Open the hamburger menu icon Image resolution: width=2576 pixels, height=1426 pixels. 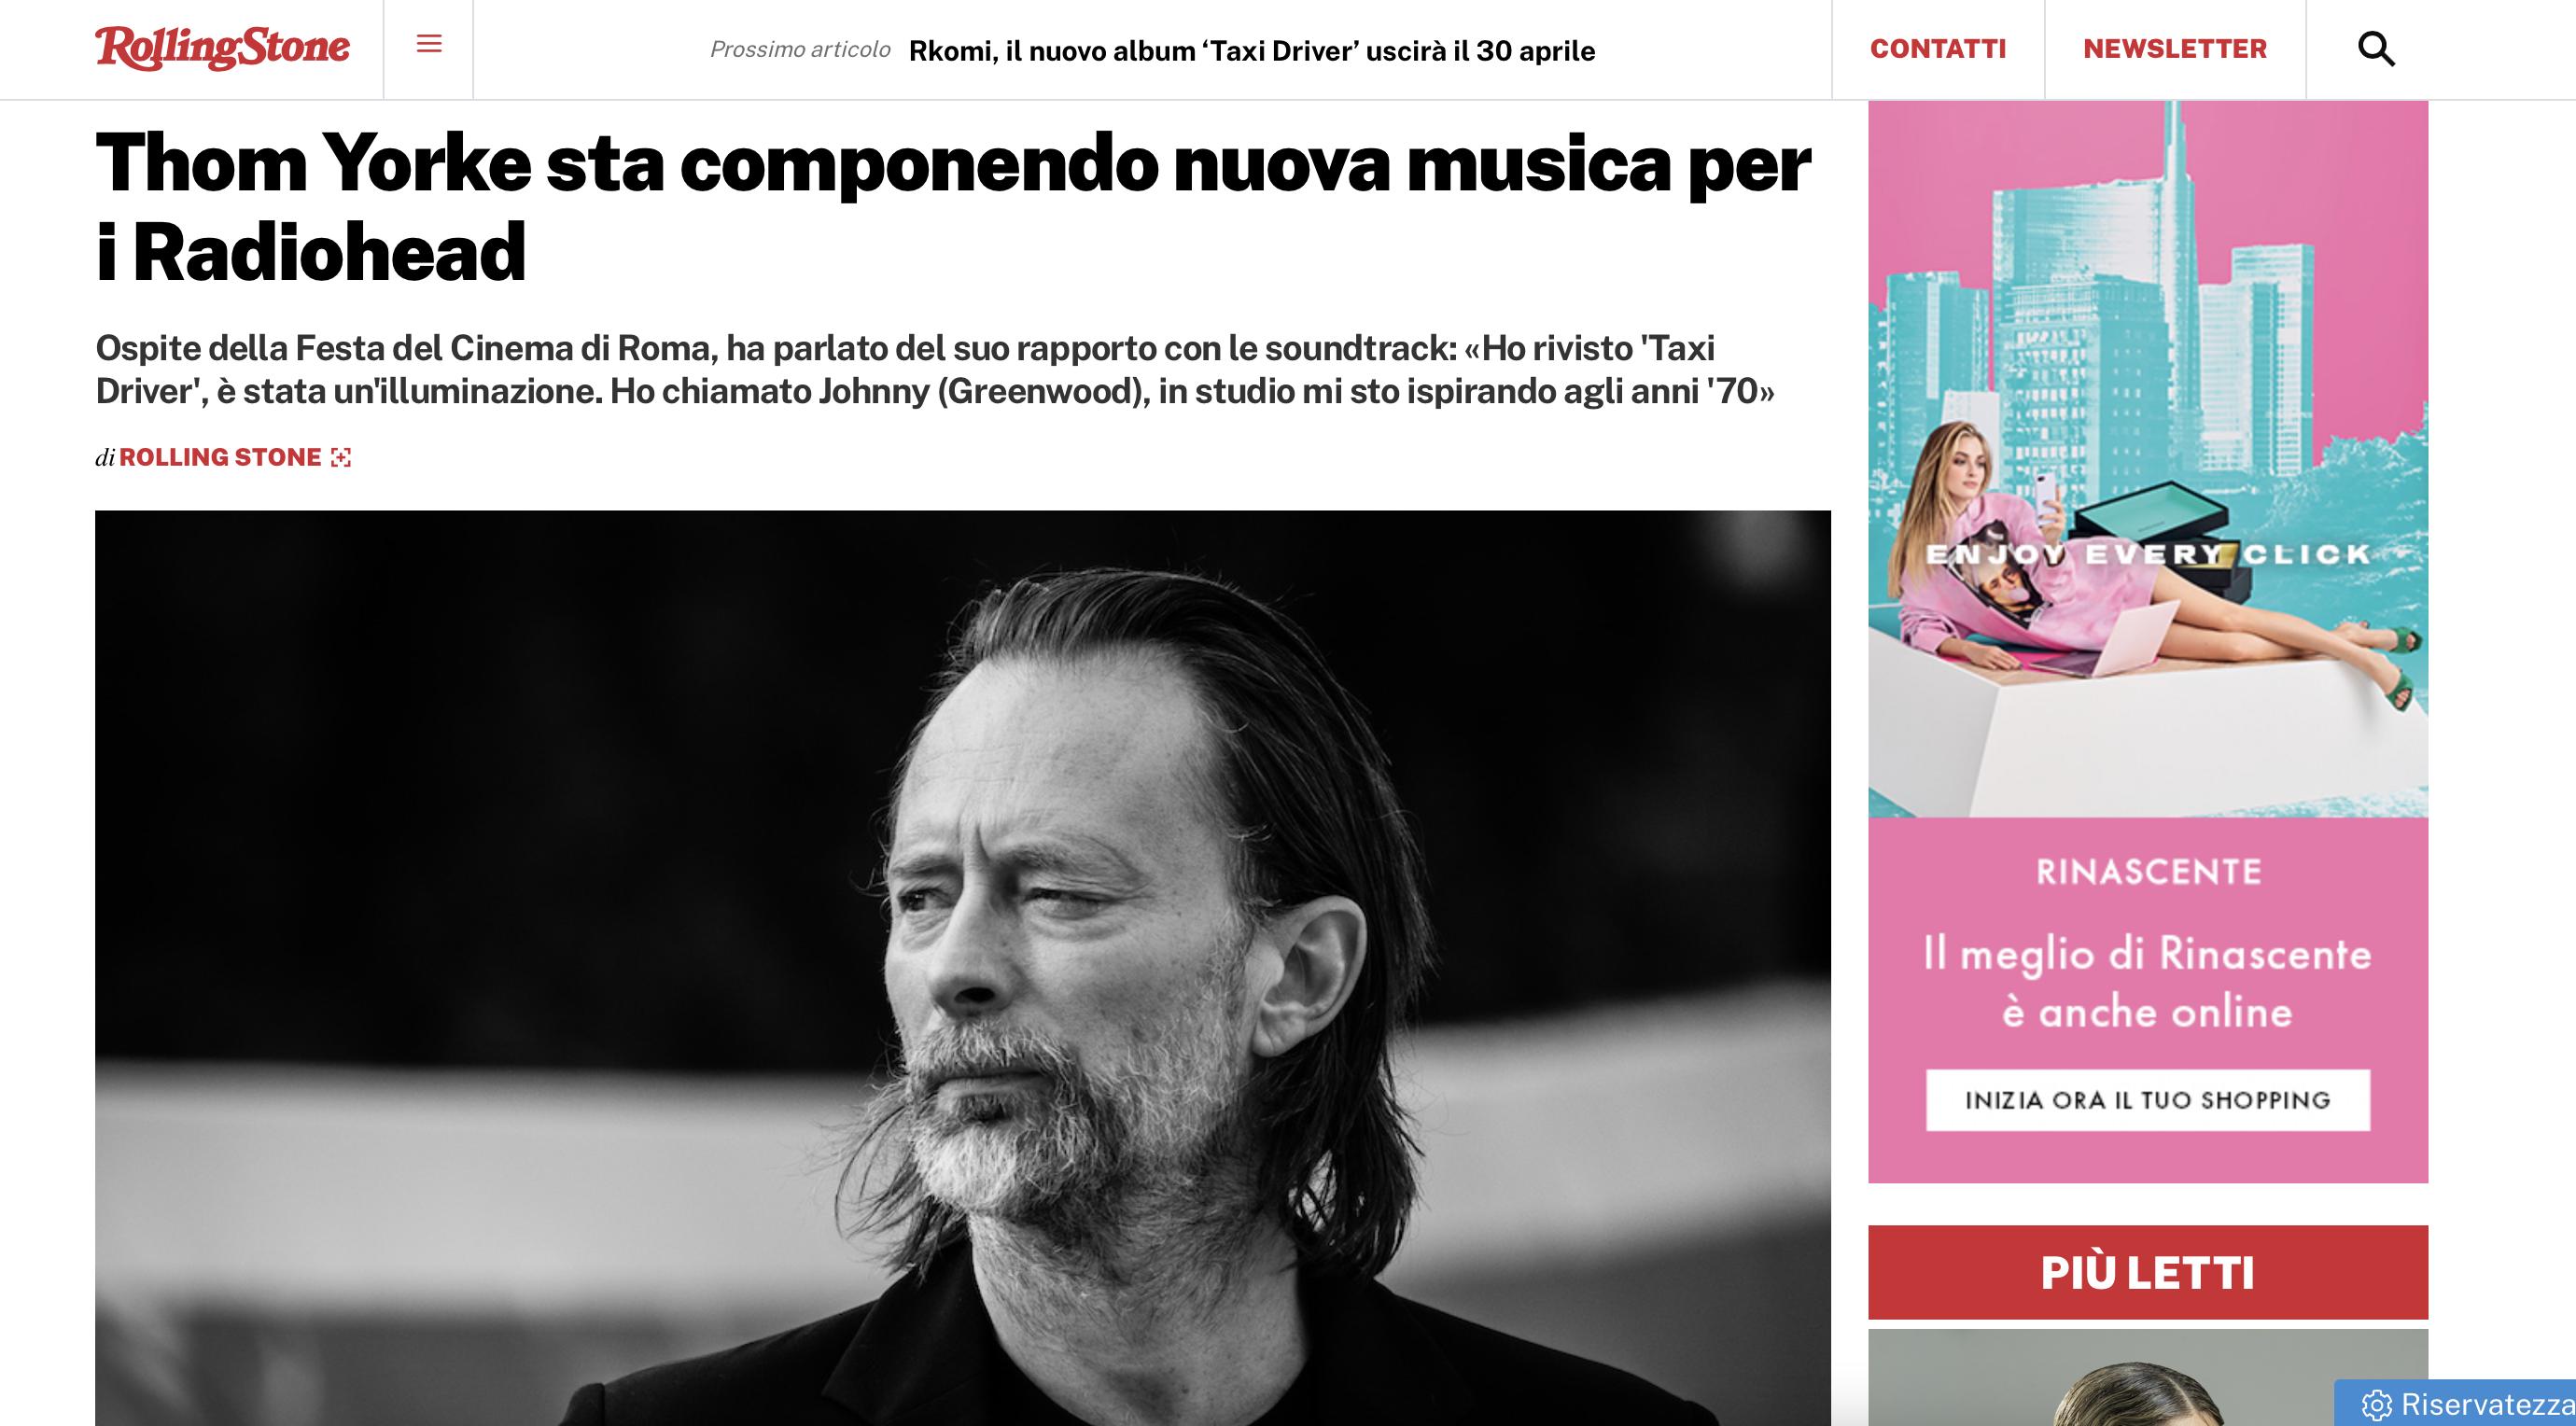tap(429, 44)
